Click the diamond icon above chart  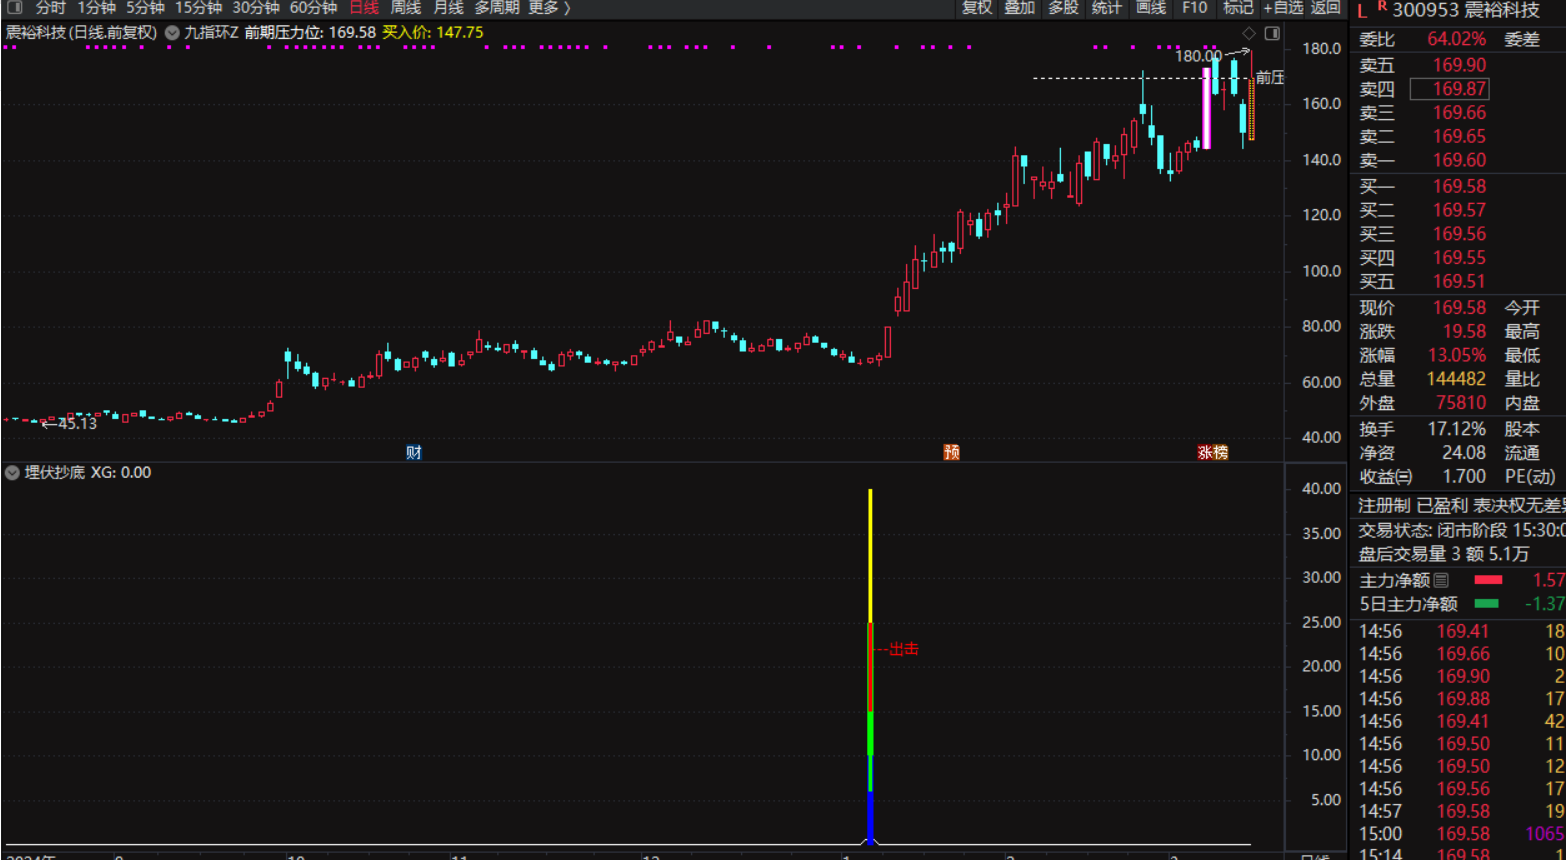[x=1249, y=34]
